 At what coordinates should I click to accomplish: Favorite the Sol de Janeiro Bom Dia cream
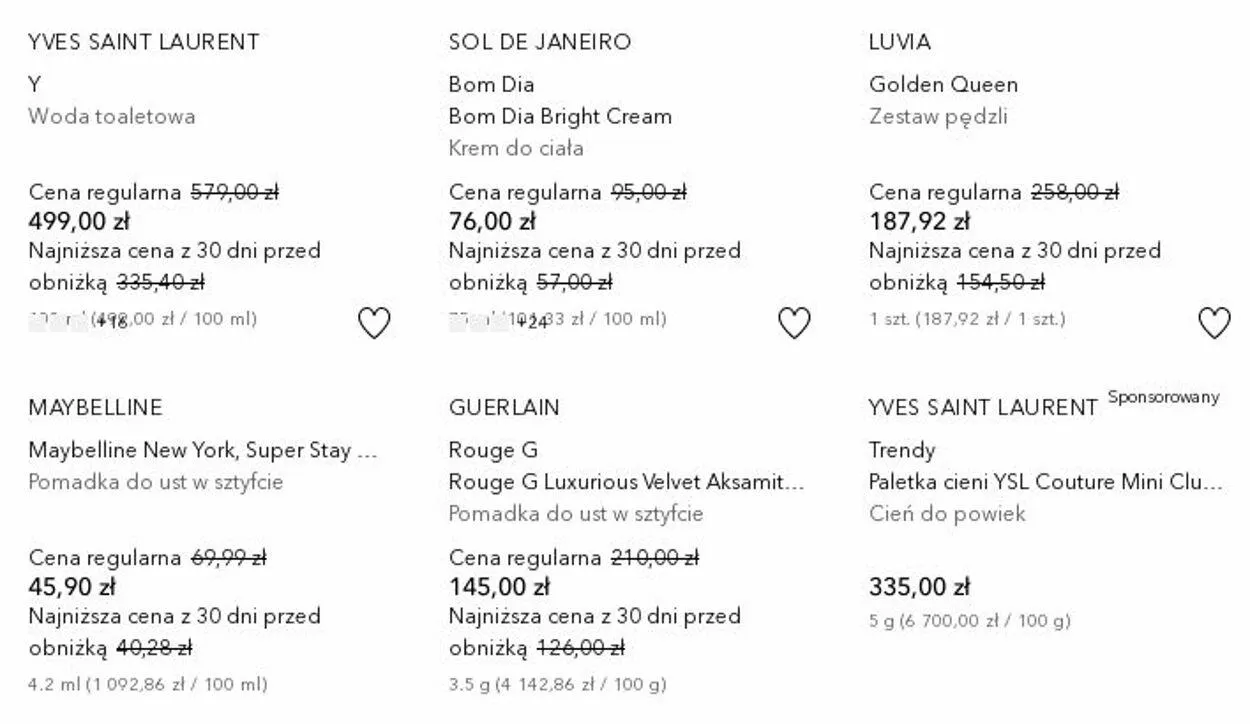click(794, 323)
